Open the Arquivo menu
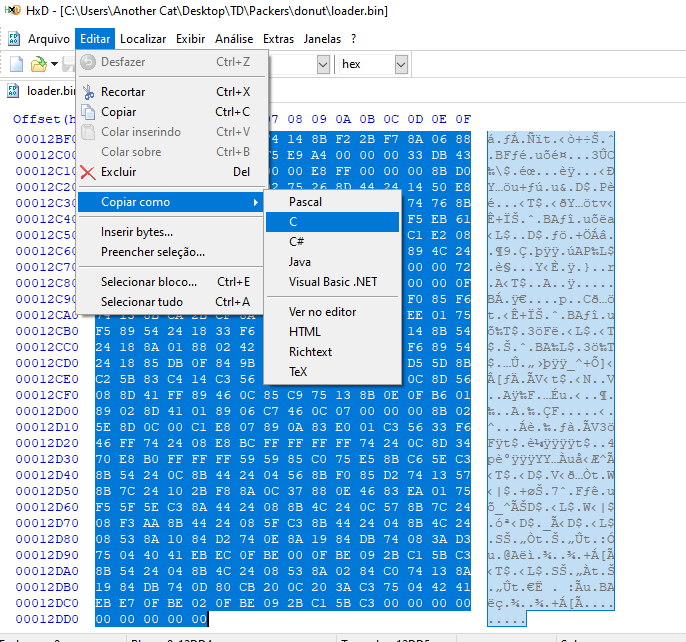Viewport: 686px width, 642px height. click(x=49, y=39)
